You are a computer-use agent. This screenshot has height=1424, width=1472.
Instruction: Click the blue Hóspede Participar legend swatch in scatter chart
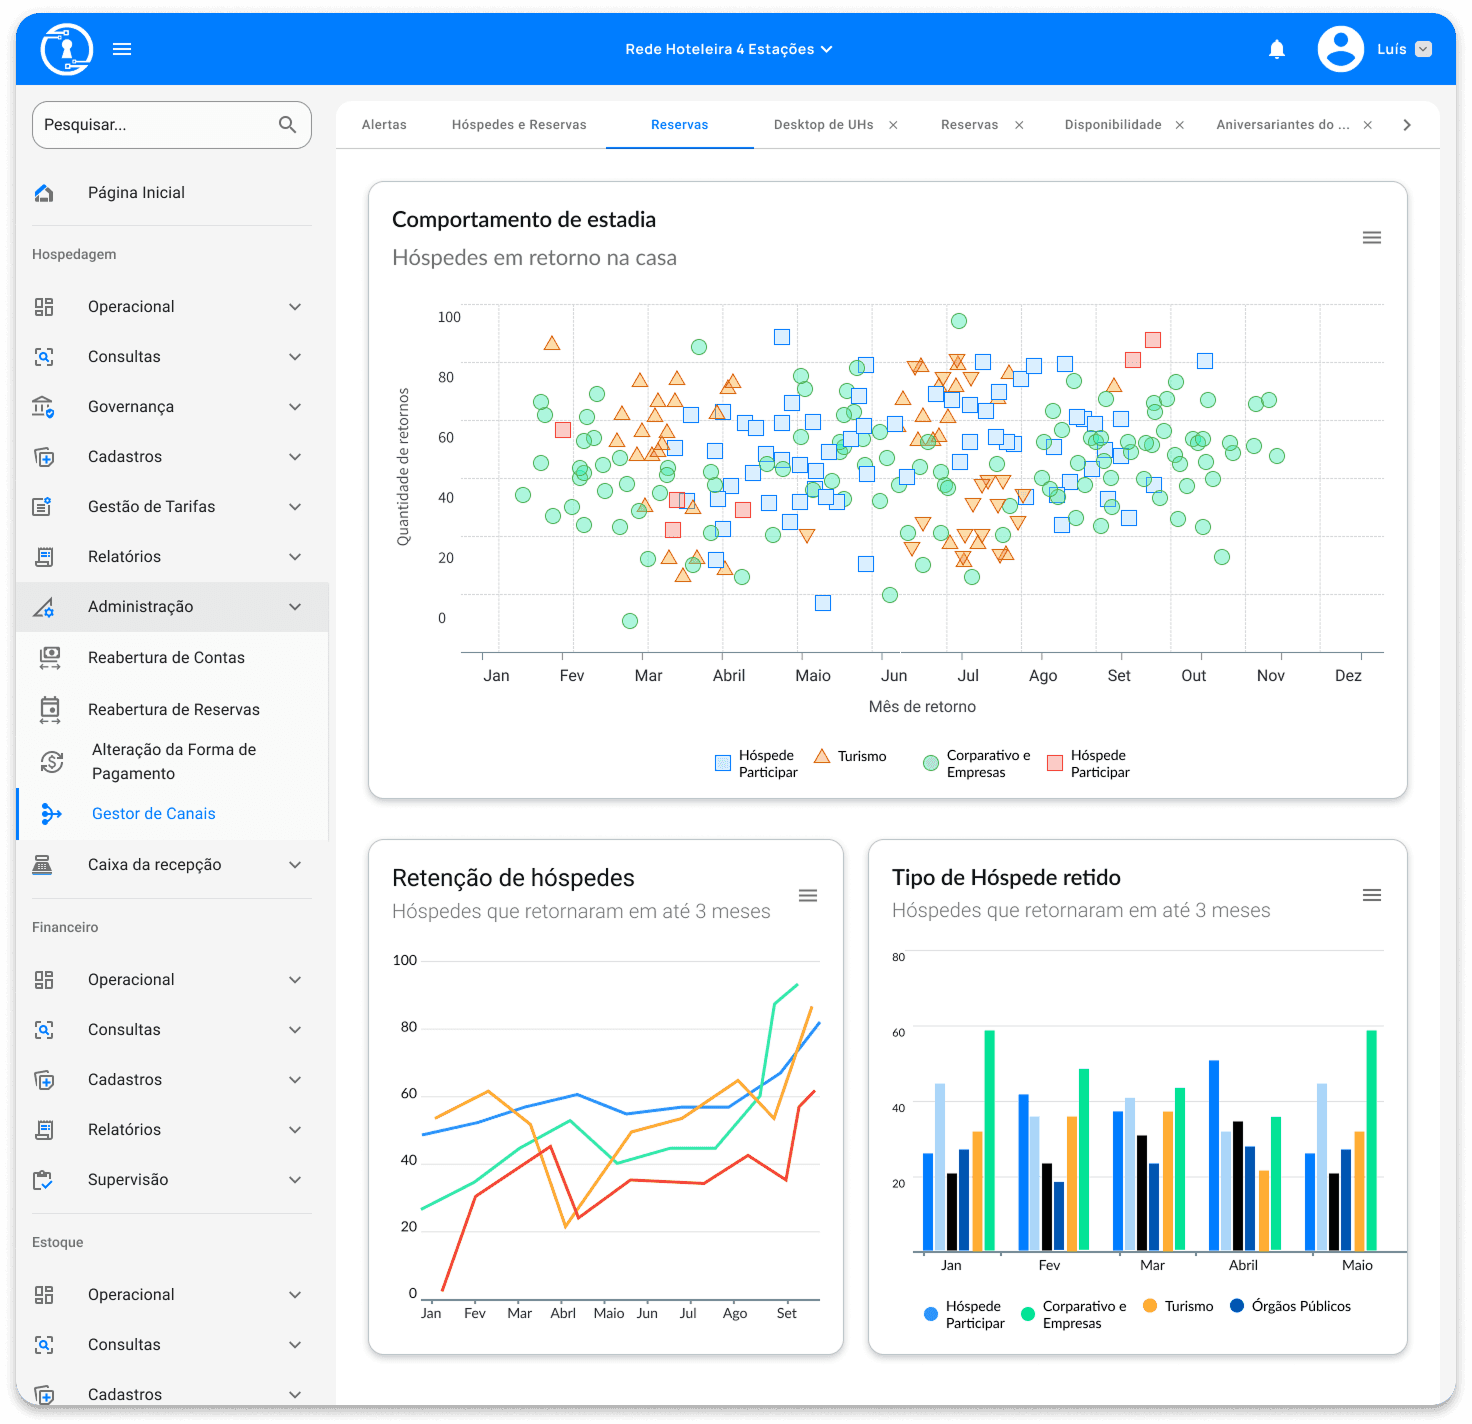point(723,764)
